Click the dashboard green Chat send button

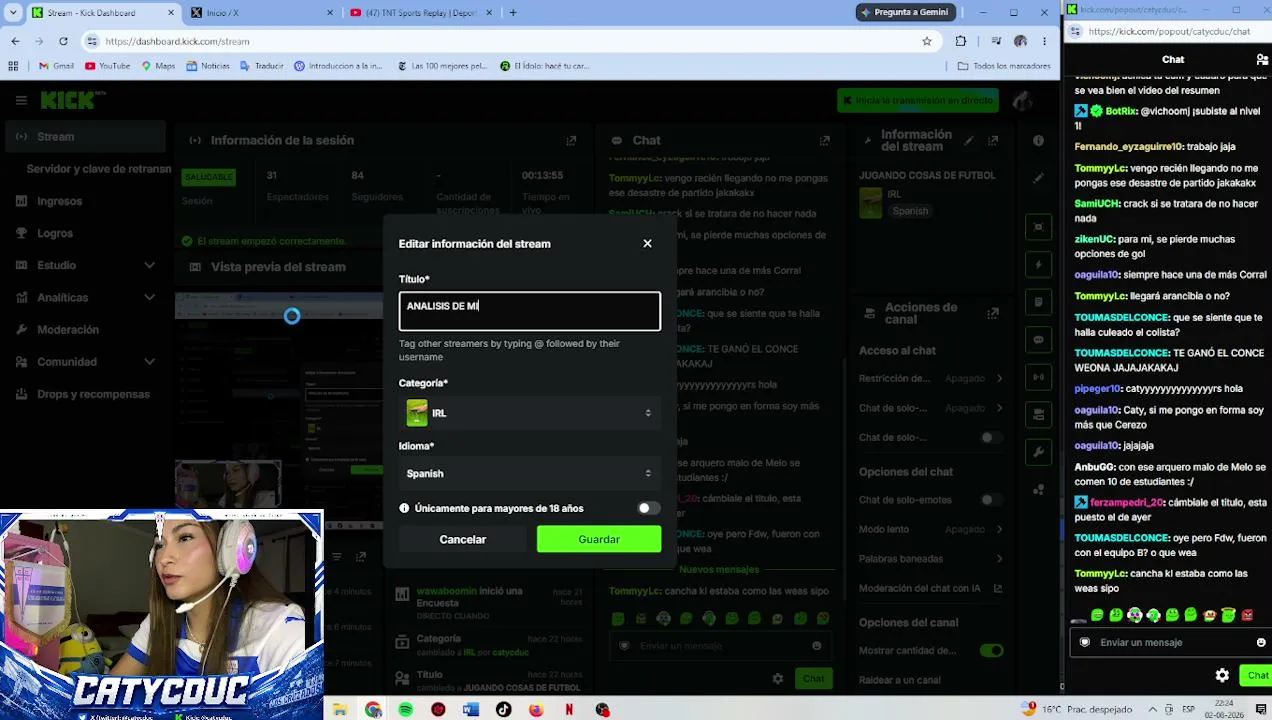pos(813,678)
